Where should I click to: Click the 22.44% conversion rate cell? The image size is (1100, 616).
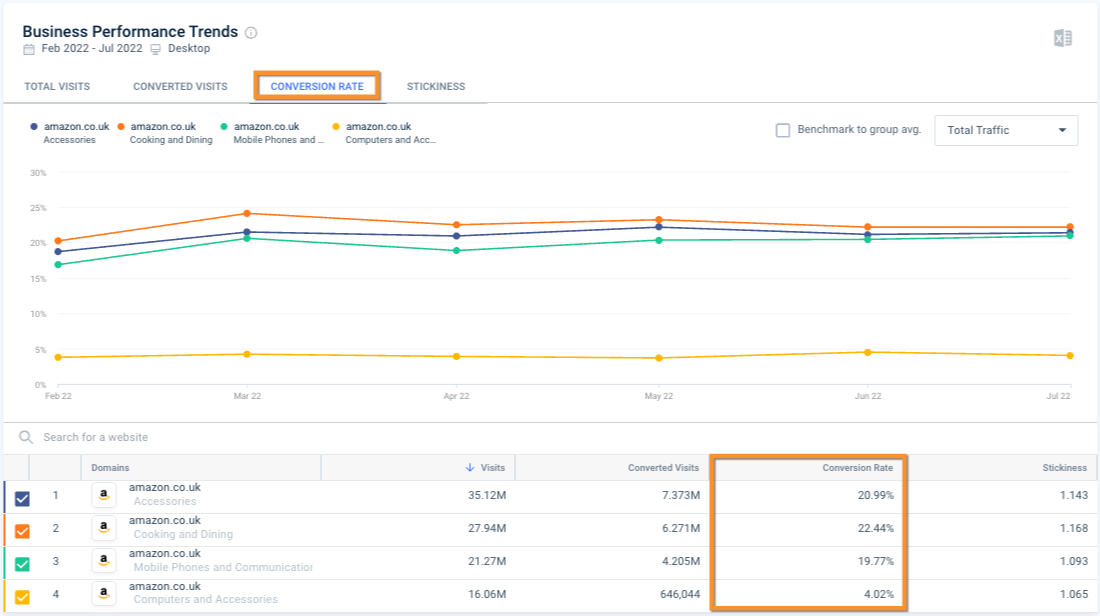[876, 528]
